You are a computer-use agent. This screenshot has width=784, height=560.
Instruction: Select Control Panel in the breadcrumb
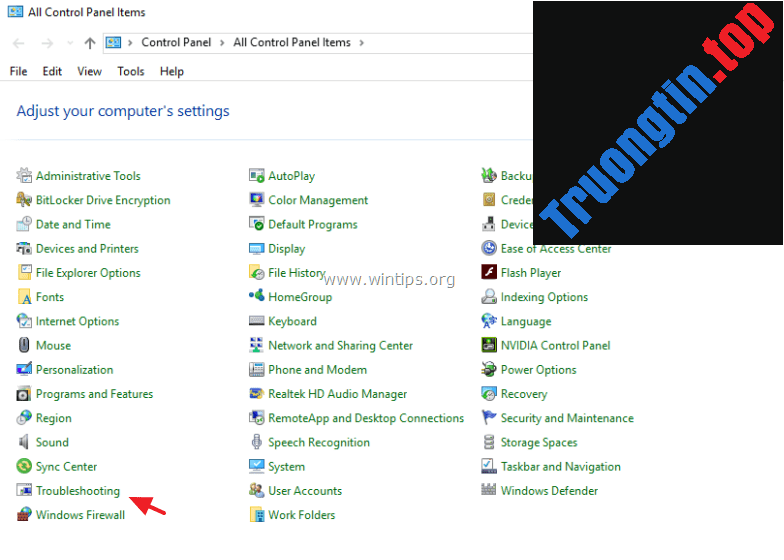coord(176,42)
